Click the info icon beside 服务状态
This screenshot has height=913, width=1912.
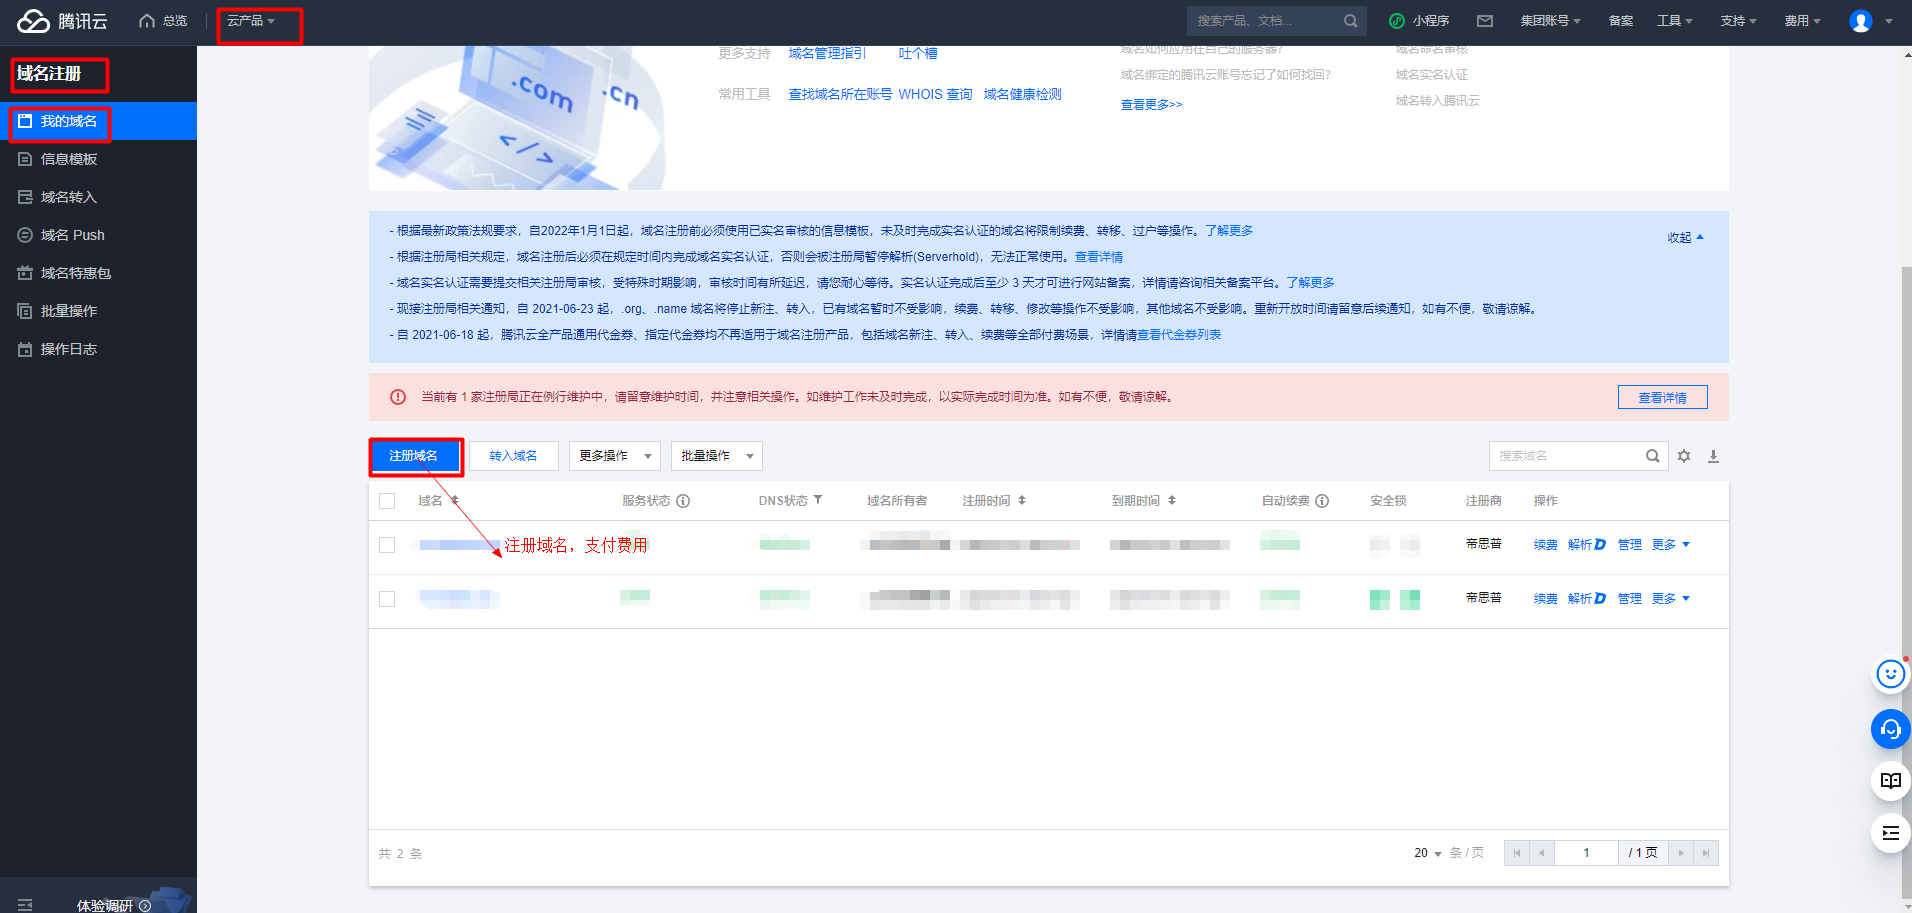pos(683,501)
